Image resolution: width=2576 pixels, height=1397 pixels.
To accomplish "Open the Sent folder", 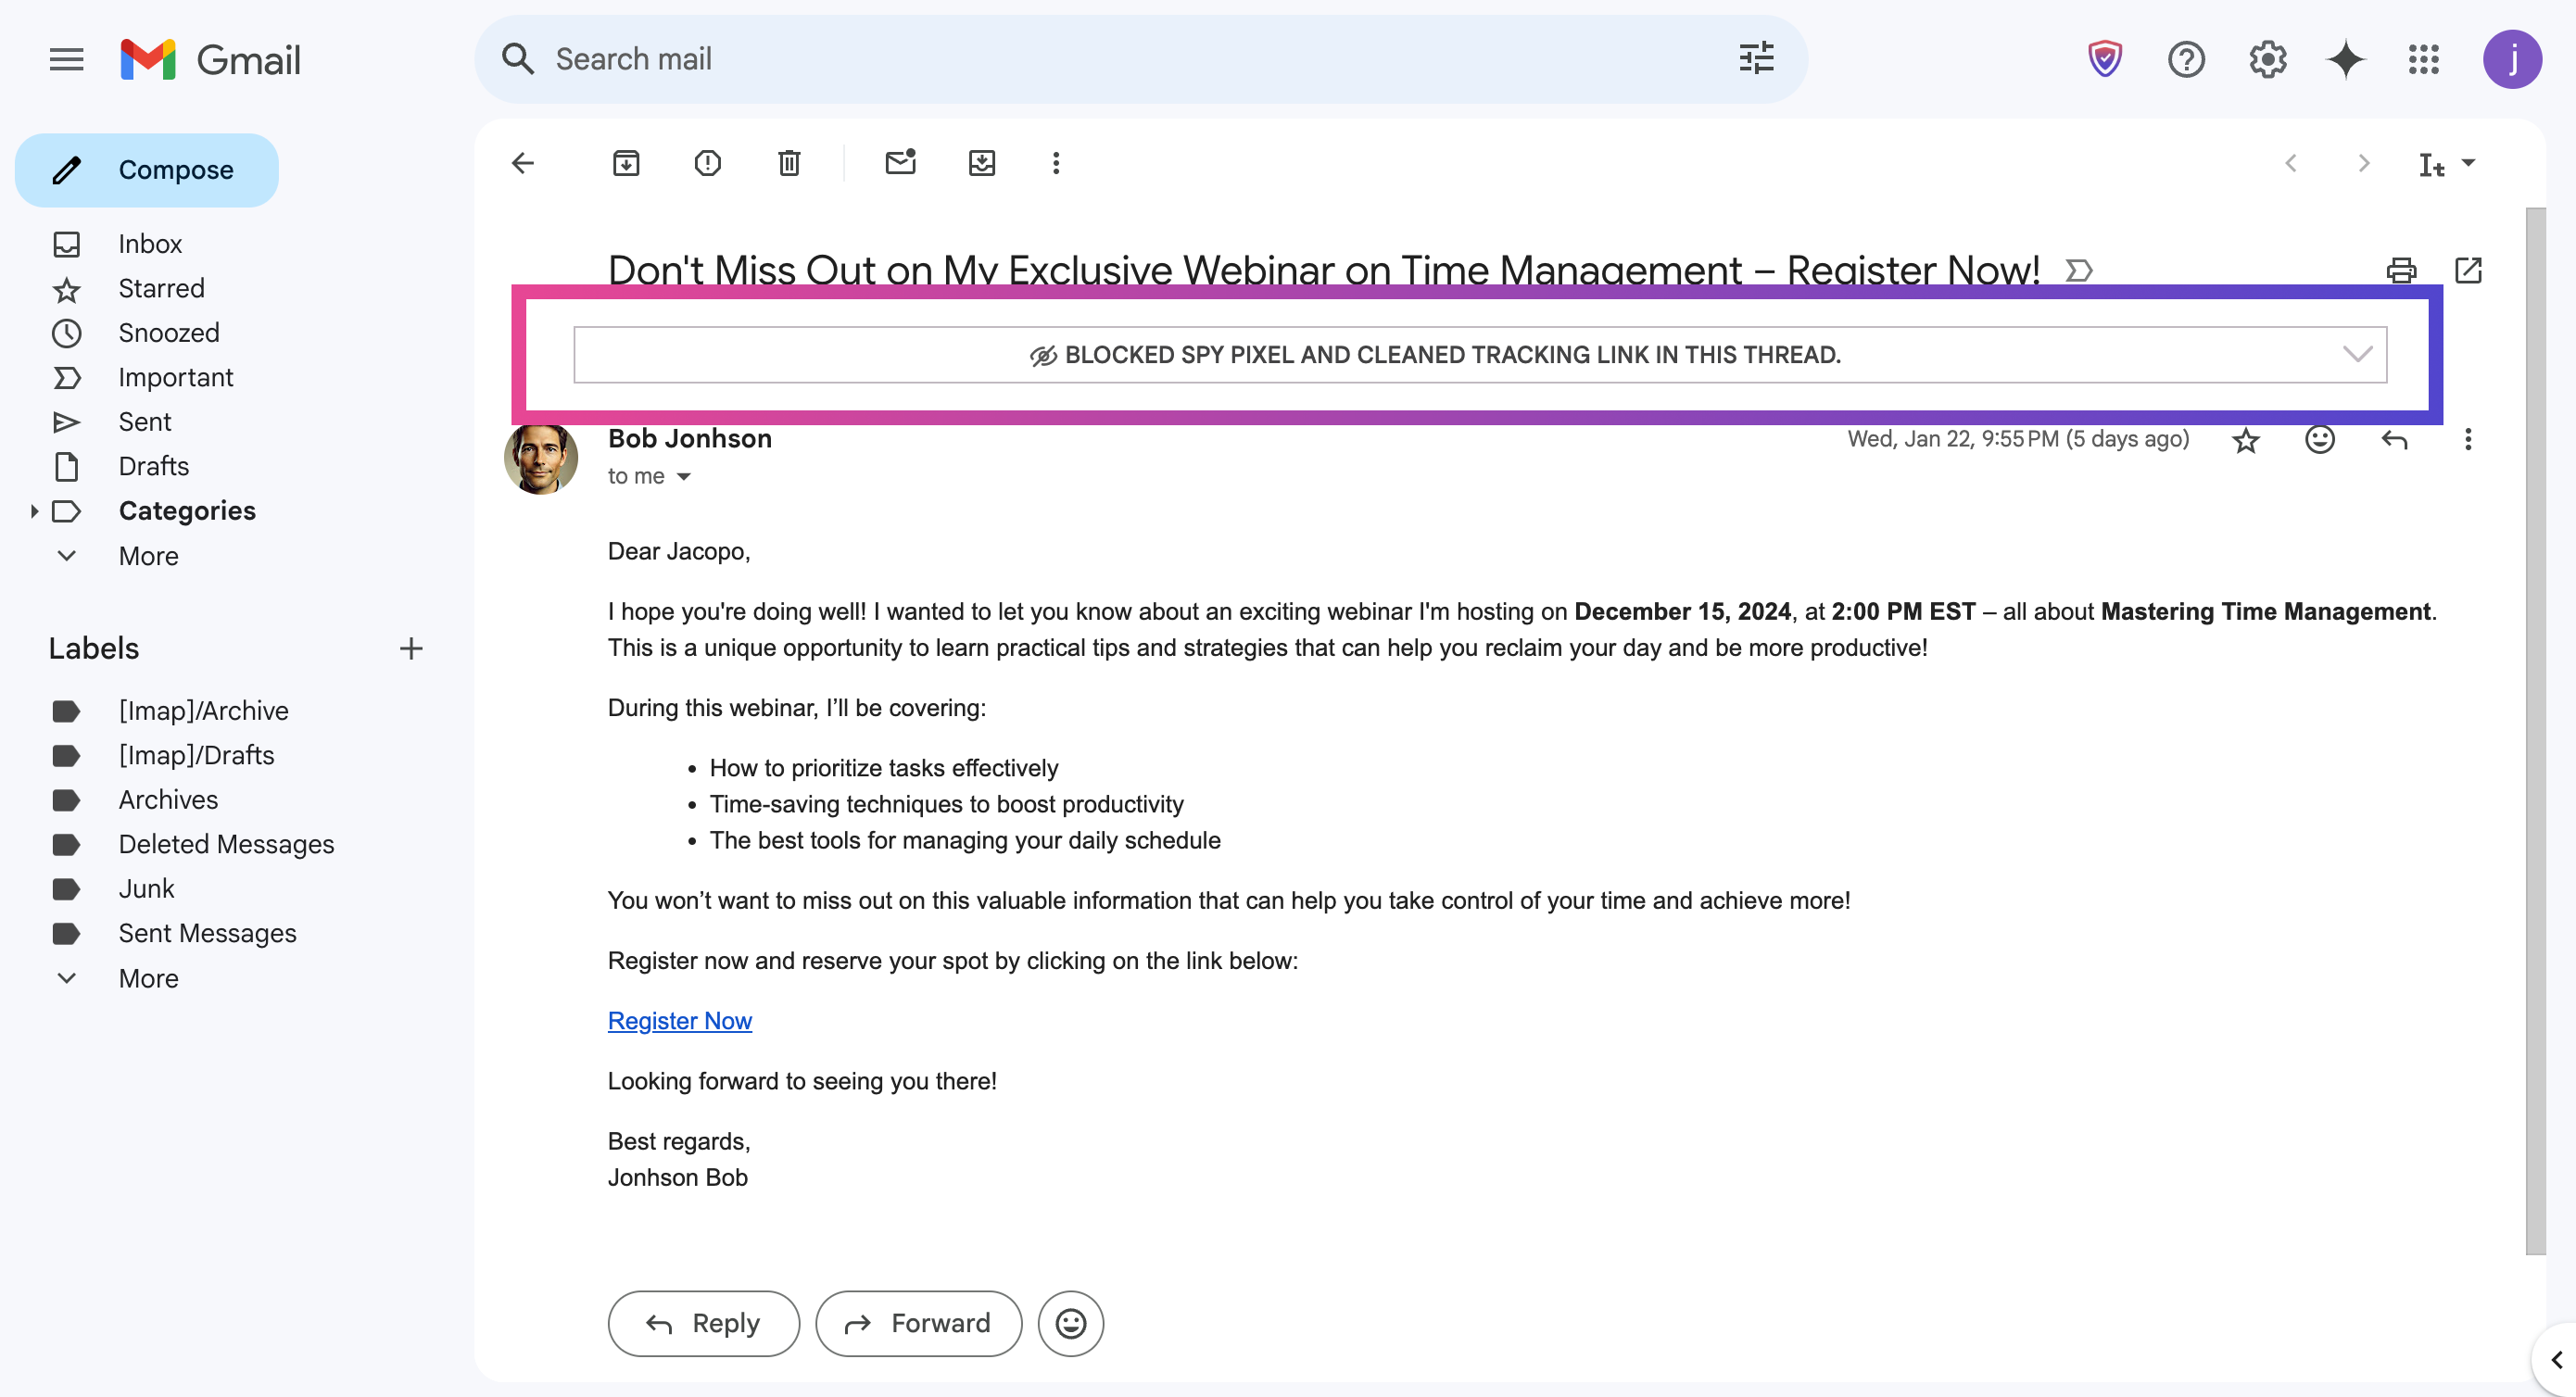I will 144,422.
